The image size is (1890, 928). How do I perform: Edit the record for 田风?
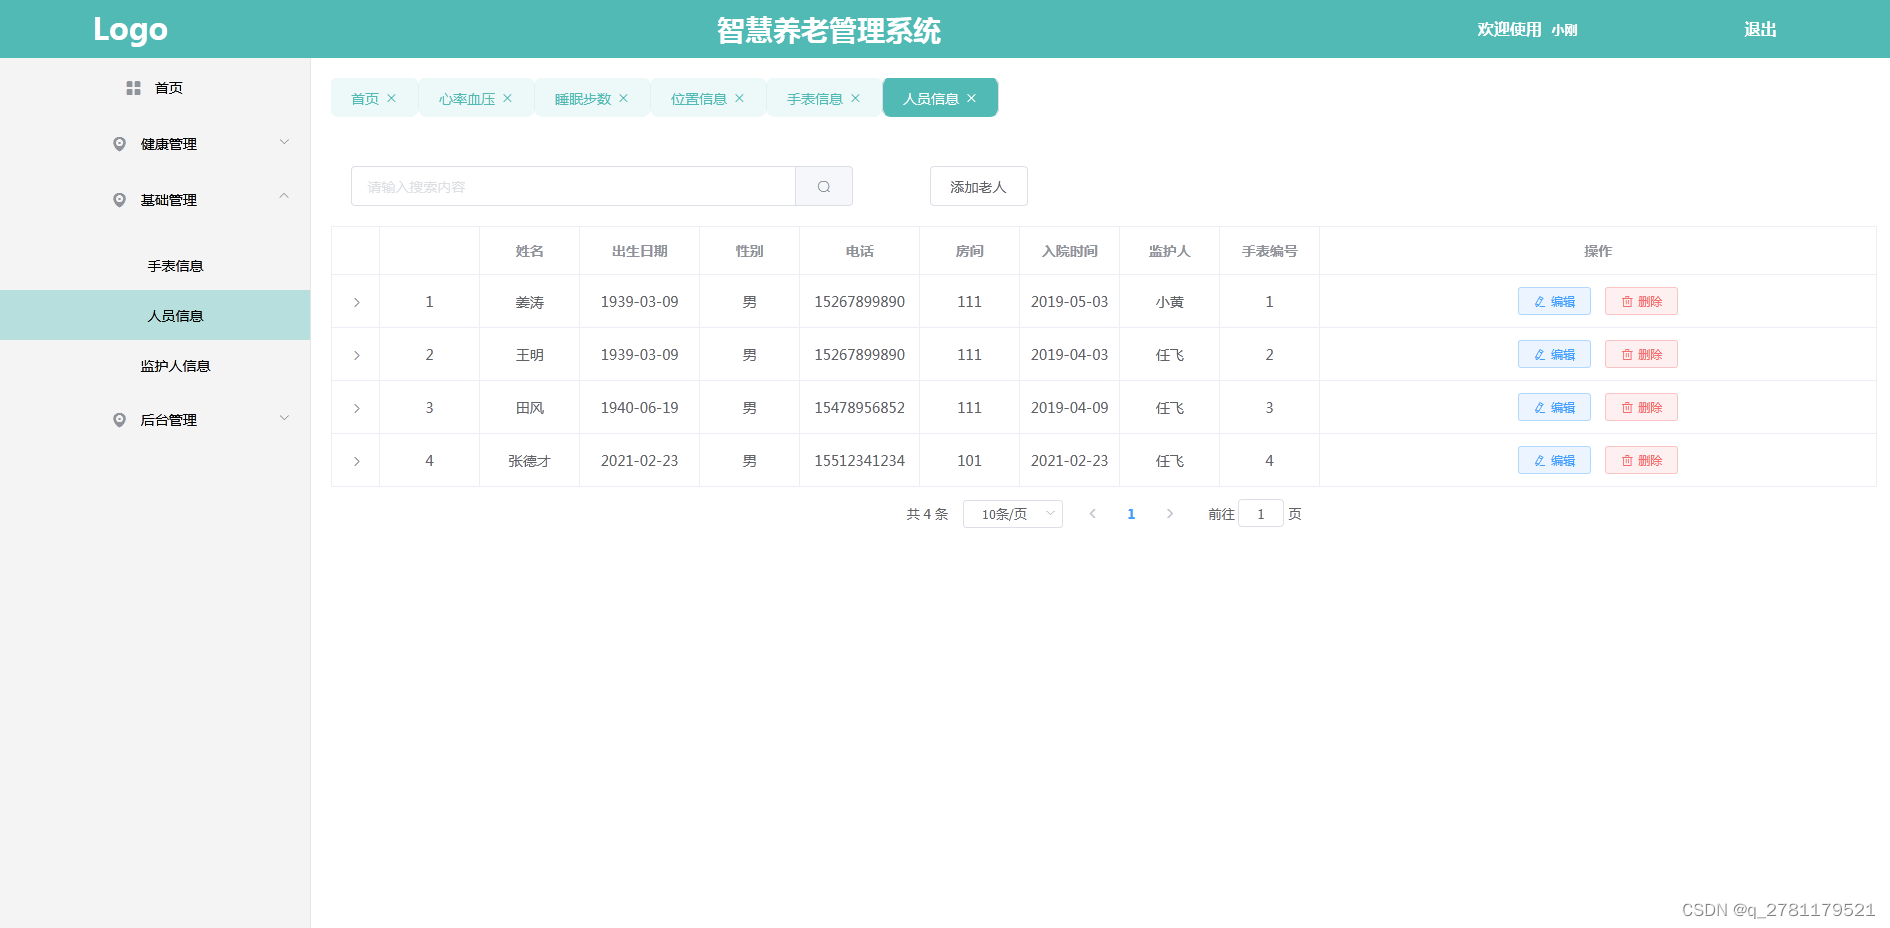pyautogui.click(x=1554, y=407)
